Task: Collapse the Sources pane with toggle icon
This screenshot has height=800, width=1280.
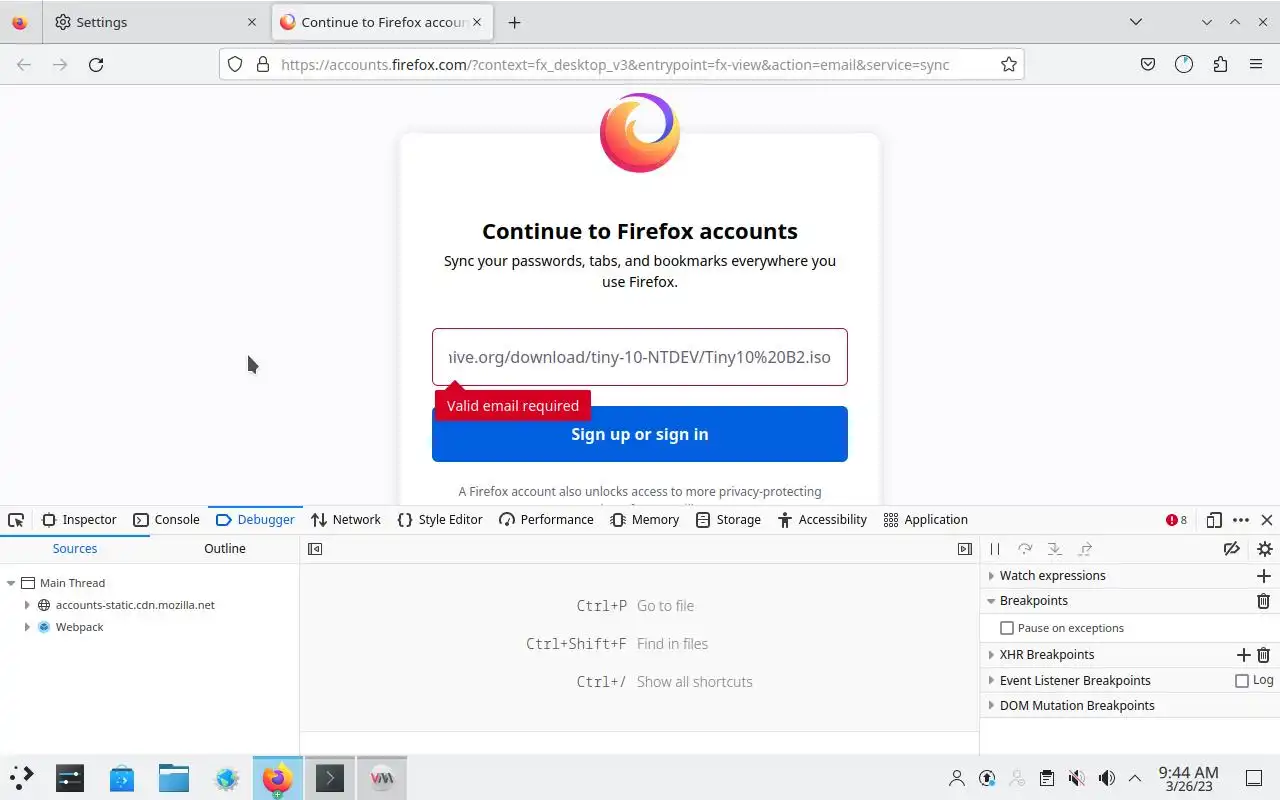Action: 315,549
